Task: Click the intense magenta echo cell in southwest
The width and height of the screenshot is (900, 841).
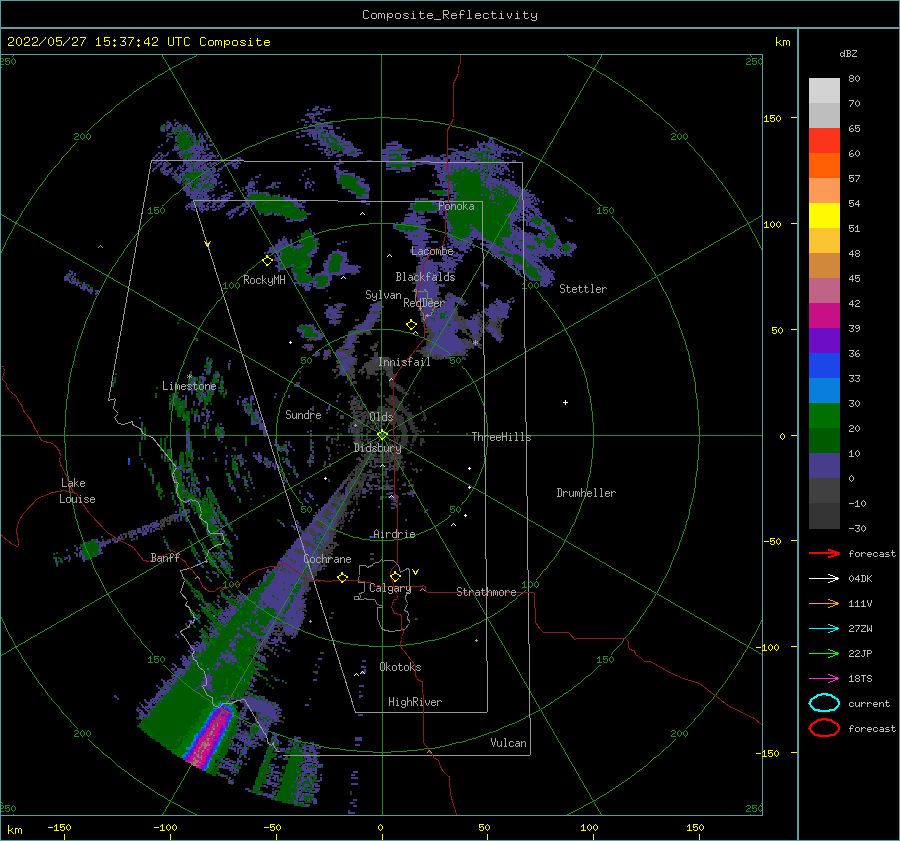Action: tap(208, 737)
